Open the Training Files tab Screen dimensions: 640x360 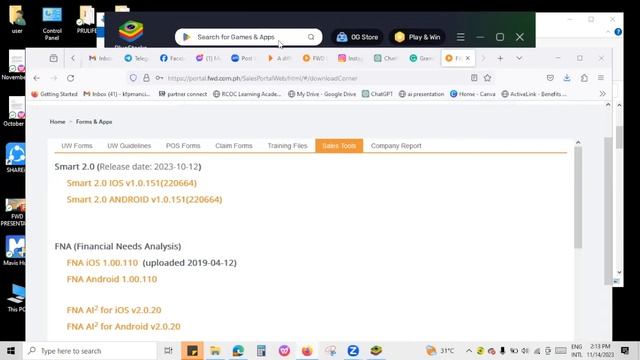pos(287,146)
